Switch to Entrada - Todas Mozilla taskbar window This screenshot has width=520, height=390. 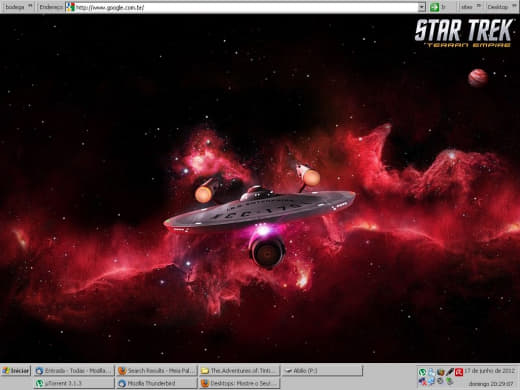click(x=73, y=371)
